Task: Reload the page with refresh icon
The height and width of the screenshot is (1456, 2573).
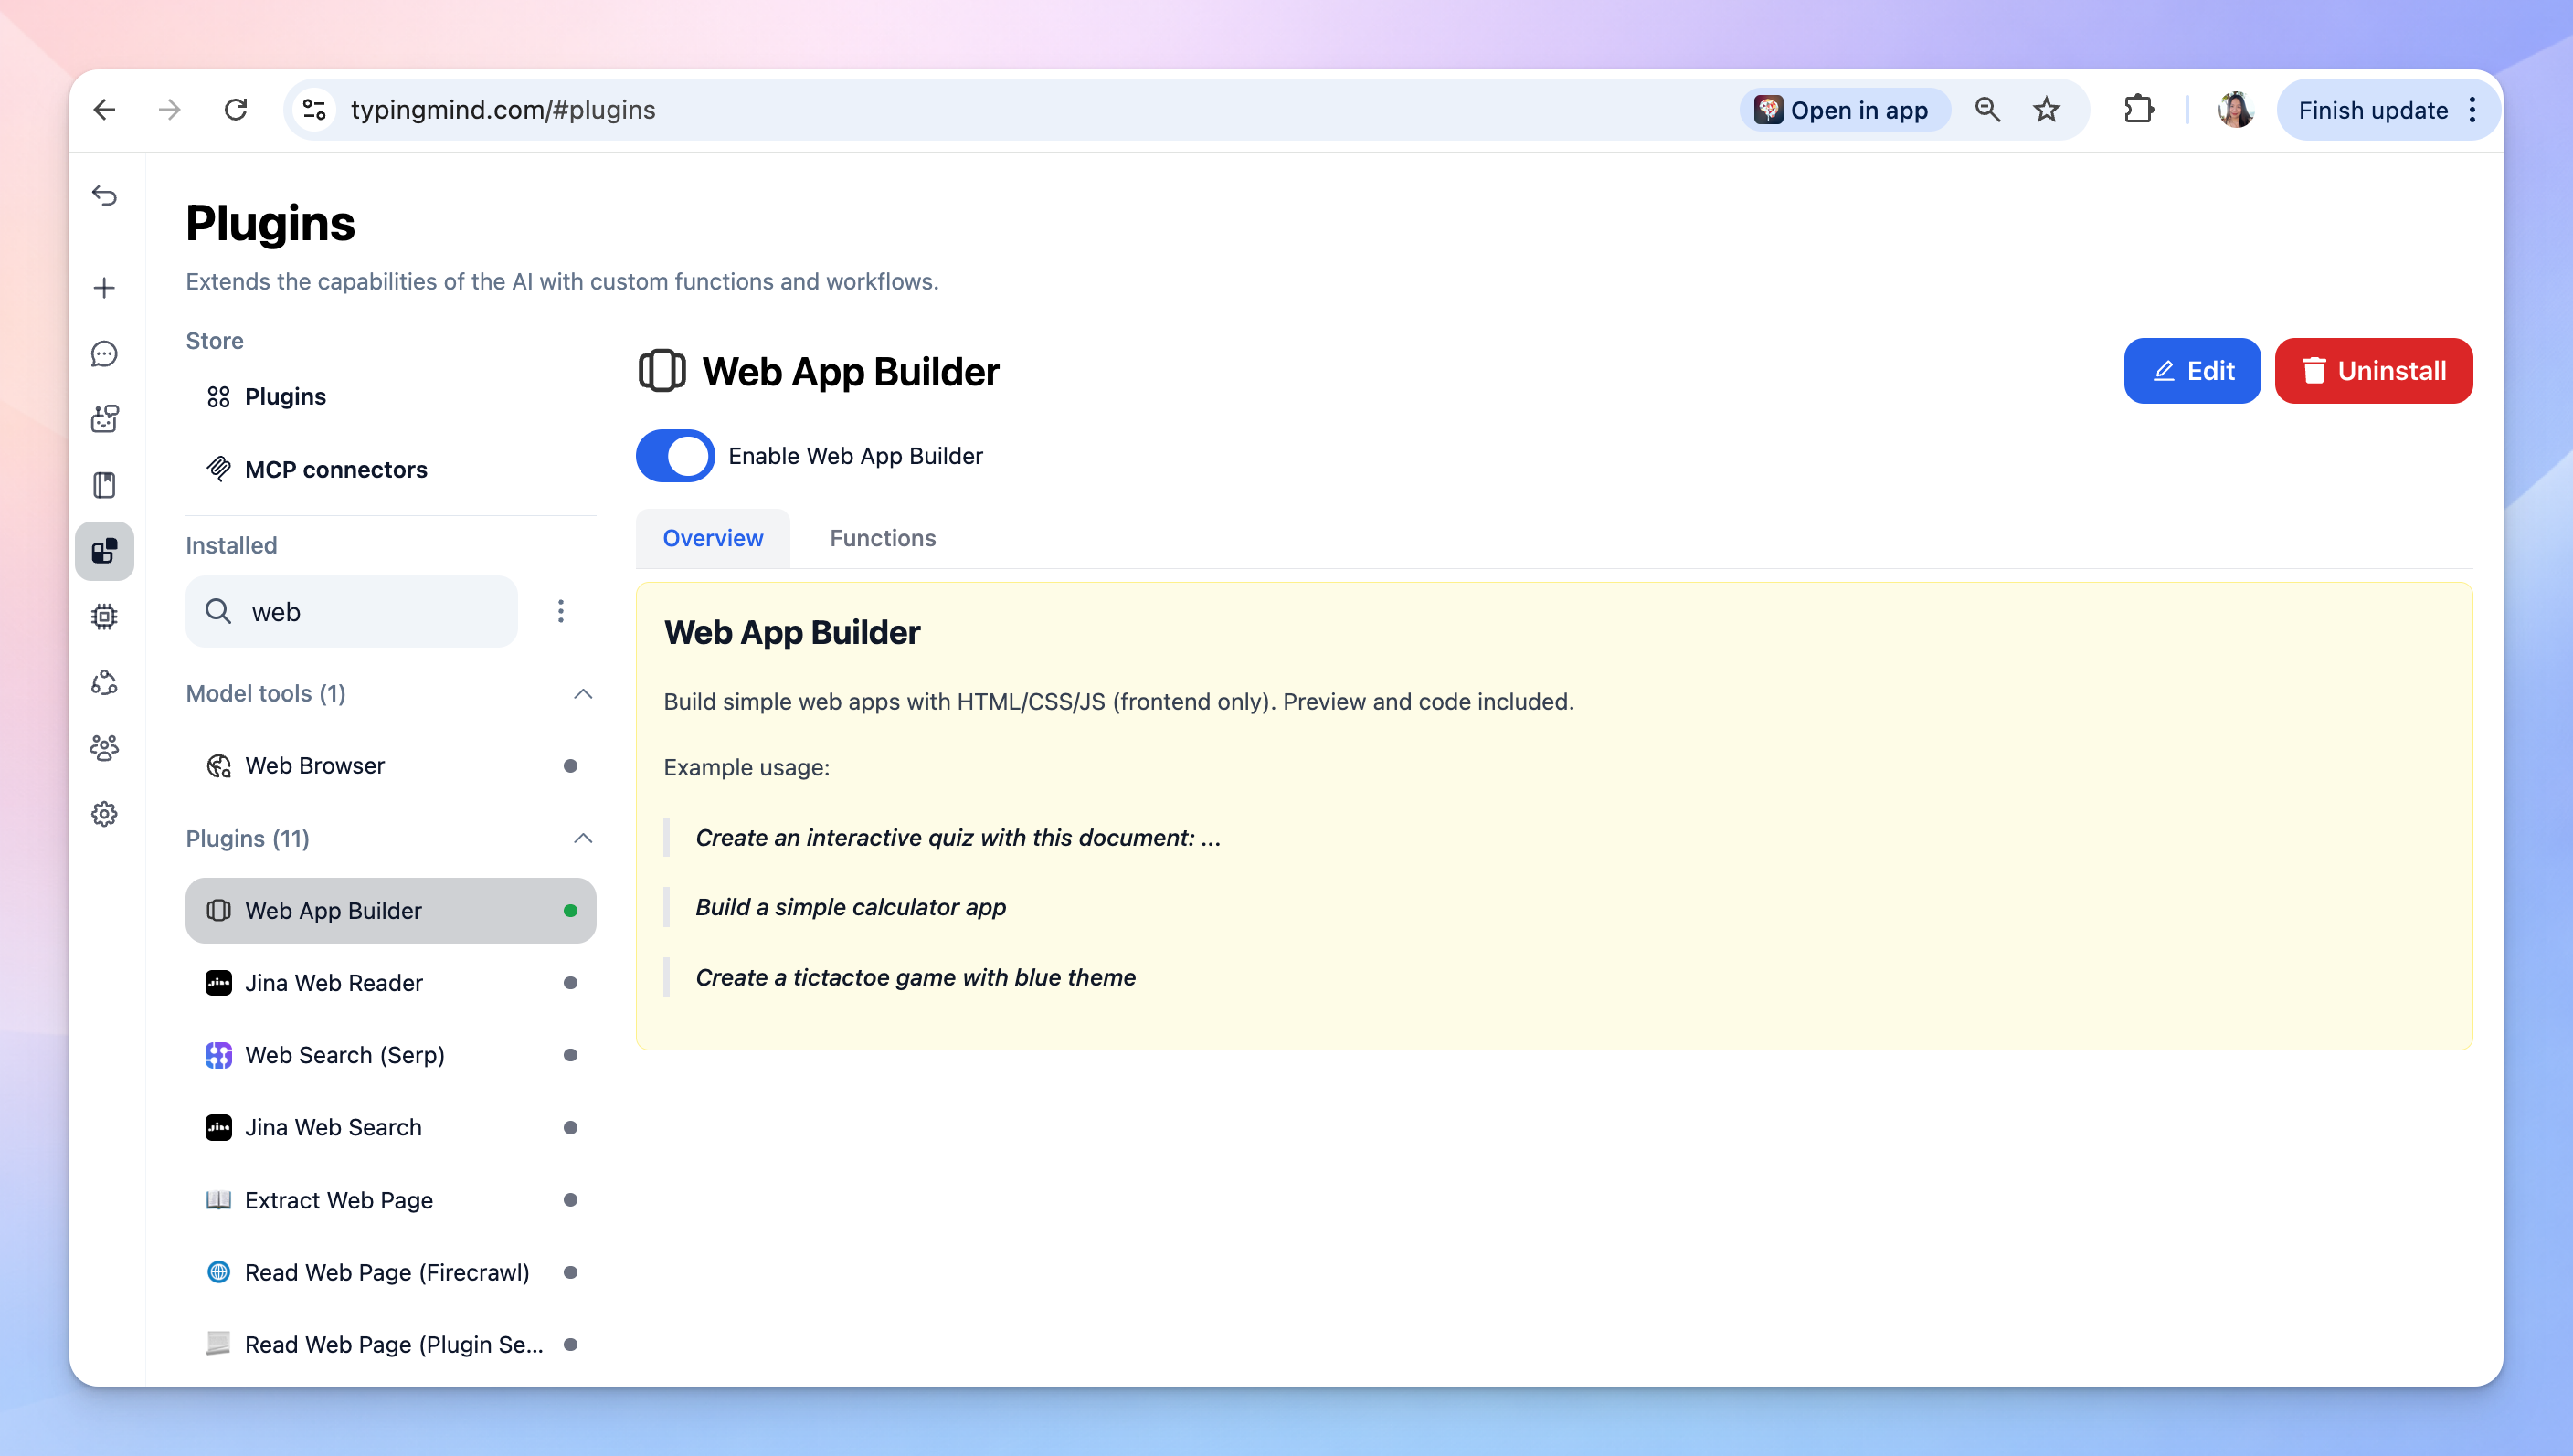Action: 236,110
